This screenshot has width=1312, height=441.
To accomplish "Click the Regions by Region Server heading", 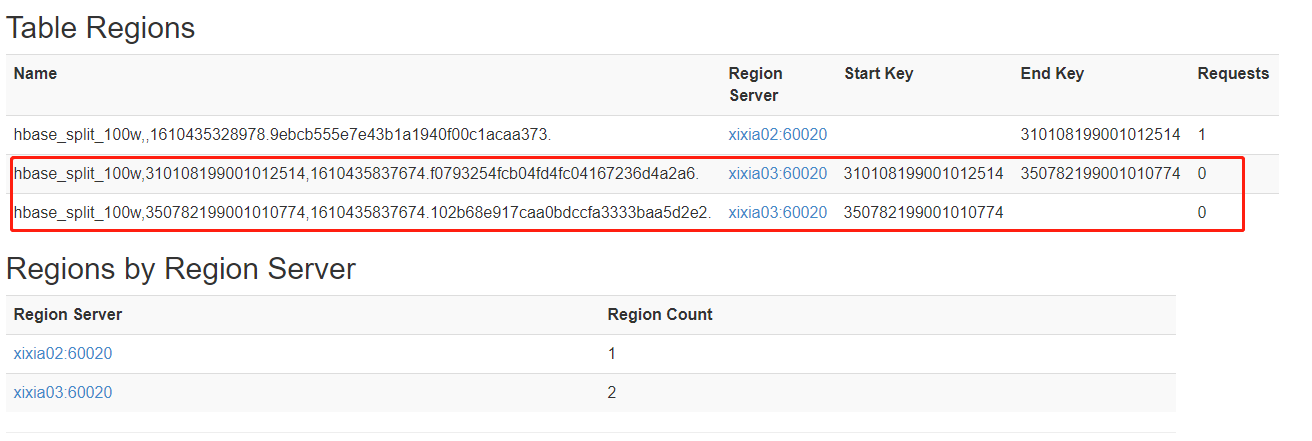I will point(180,268).
